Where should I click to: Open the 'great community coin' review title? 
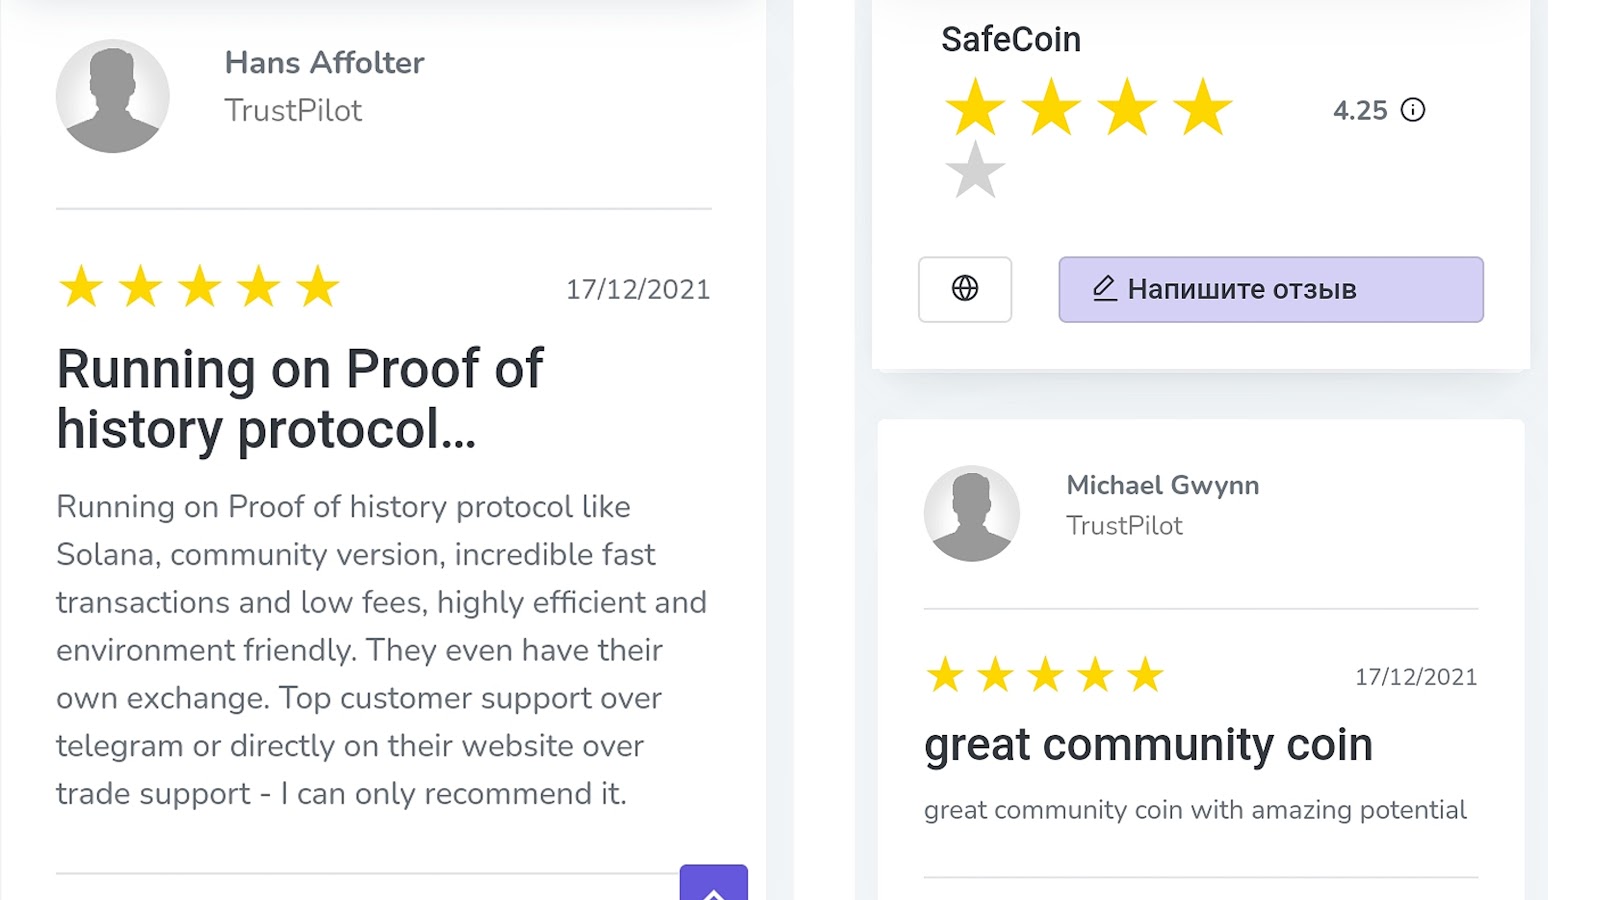(x=1148, y=745)
